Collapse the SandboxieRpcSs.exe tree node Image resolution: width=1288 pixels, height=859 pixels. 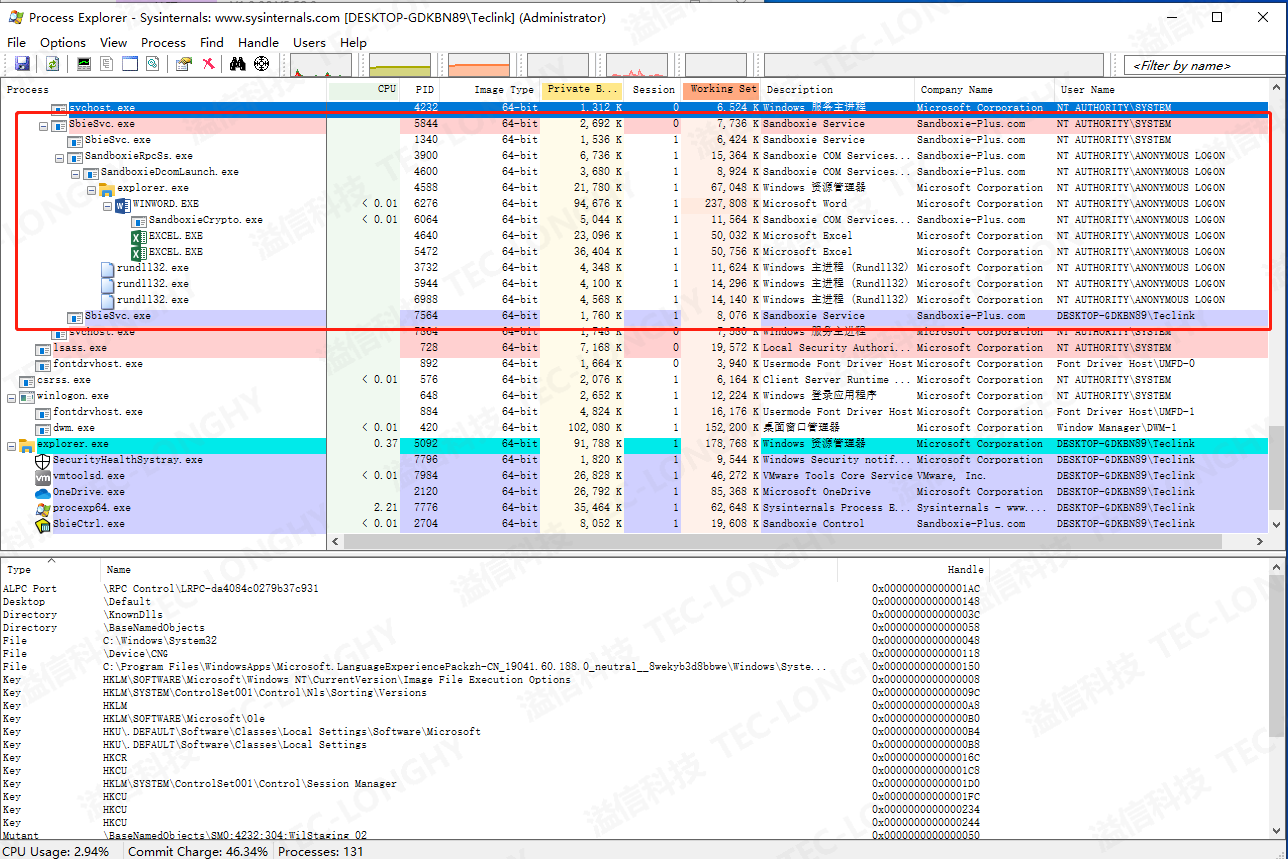pos(59,157)
